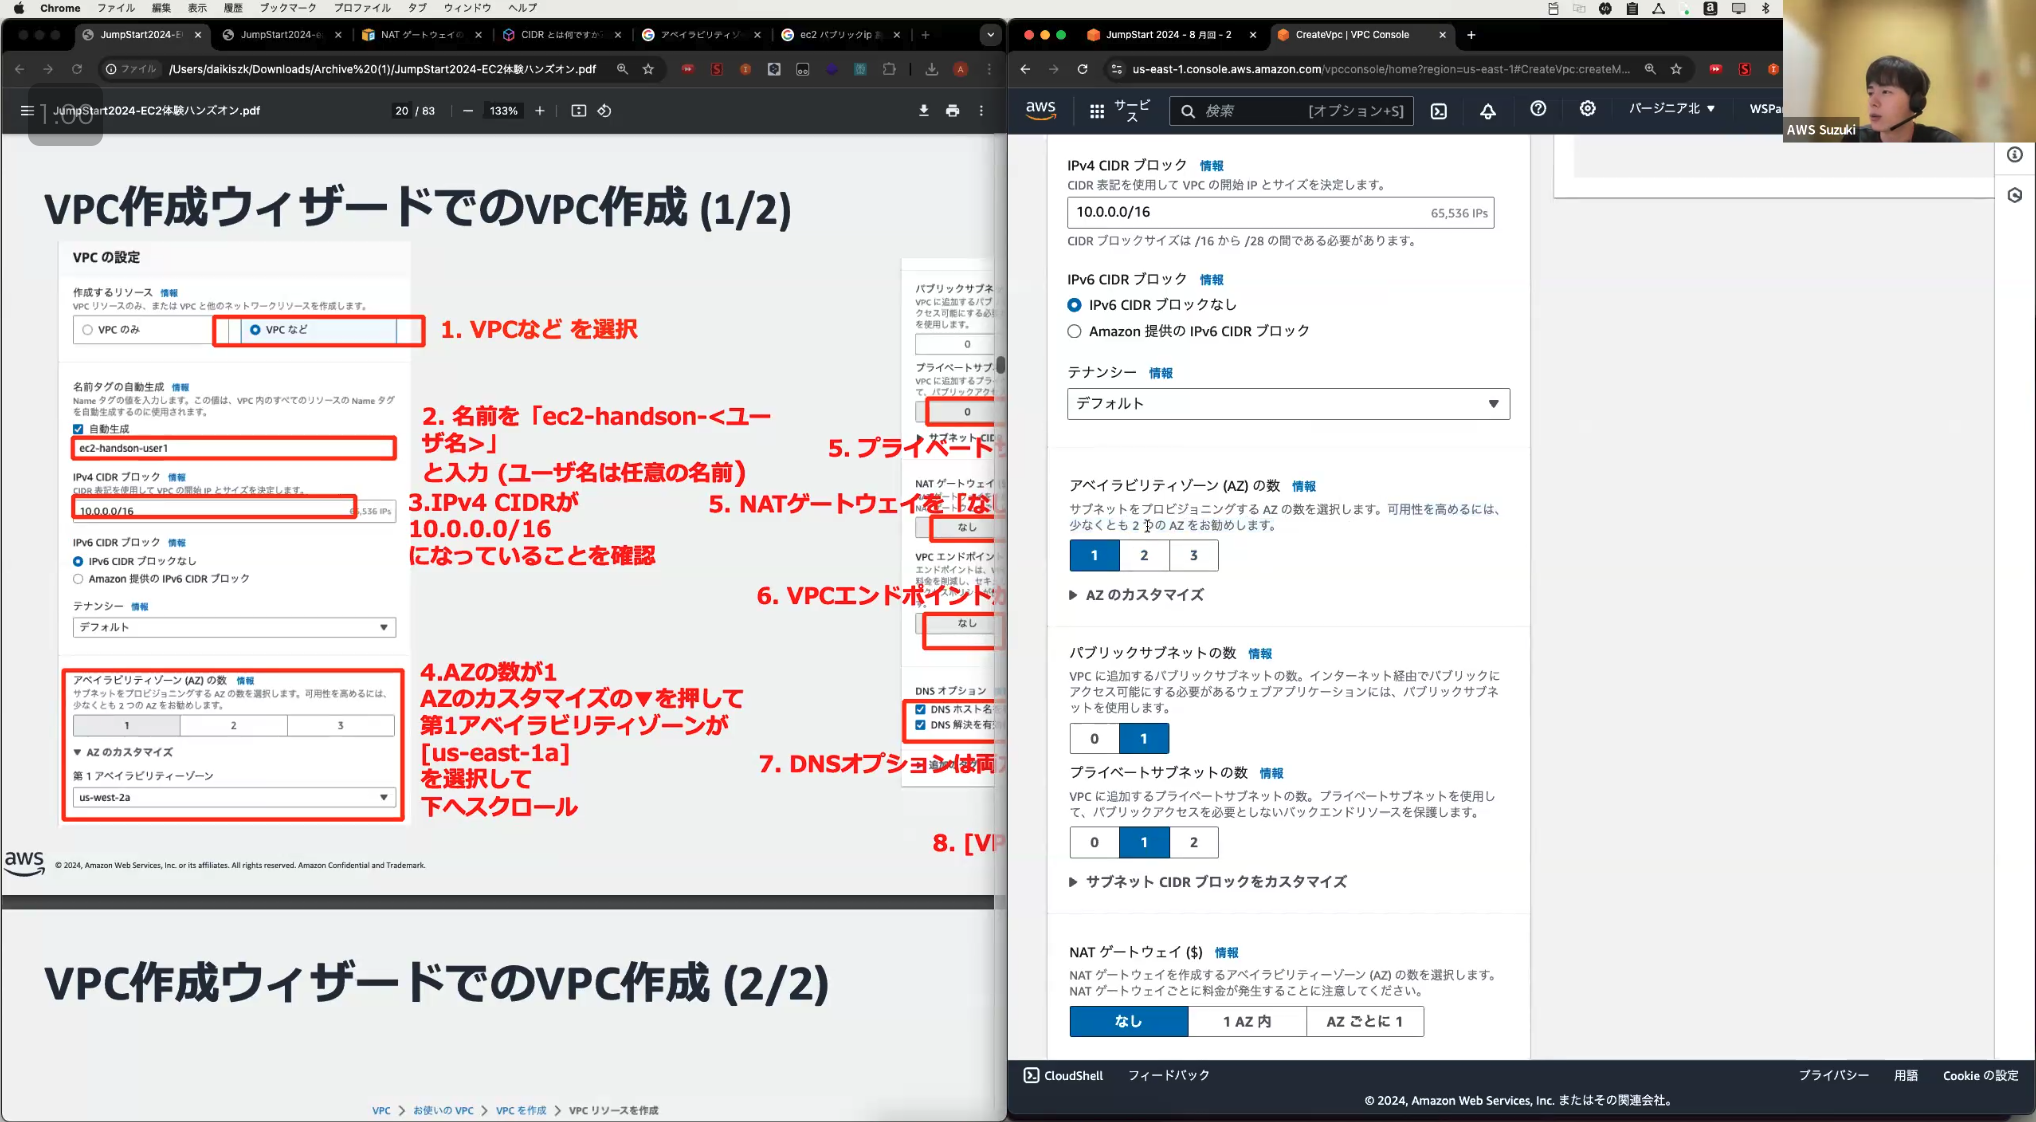Zoom in the PDF with plus button

point(540,111)
